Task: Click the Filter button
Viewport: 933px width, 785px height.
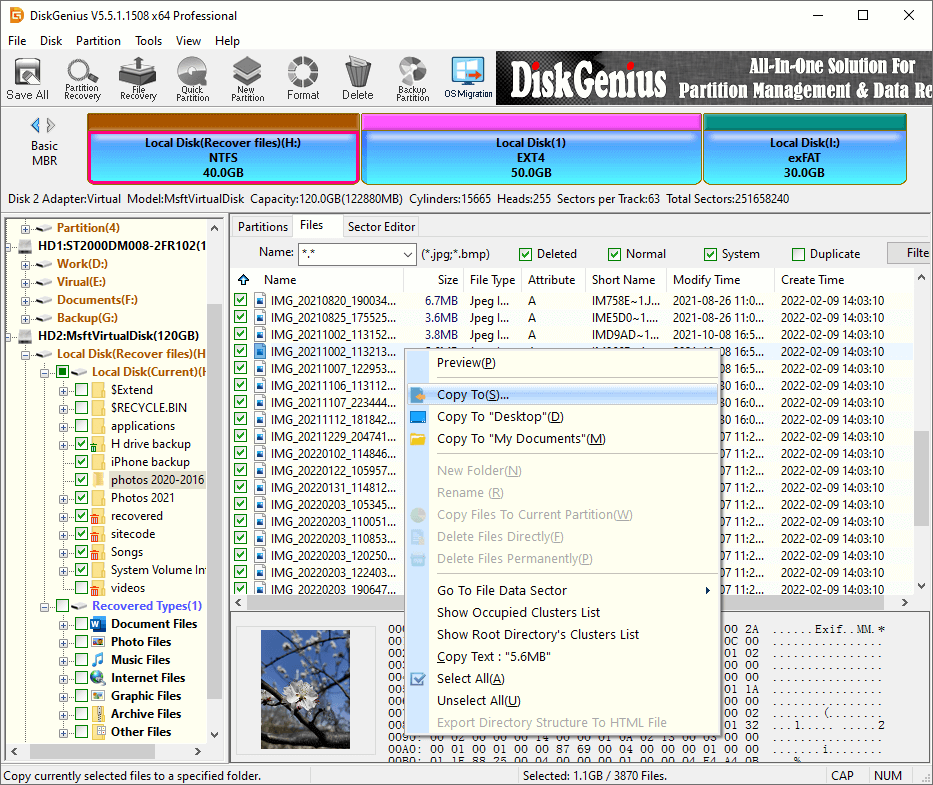Action: pos(909,253)
